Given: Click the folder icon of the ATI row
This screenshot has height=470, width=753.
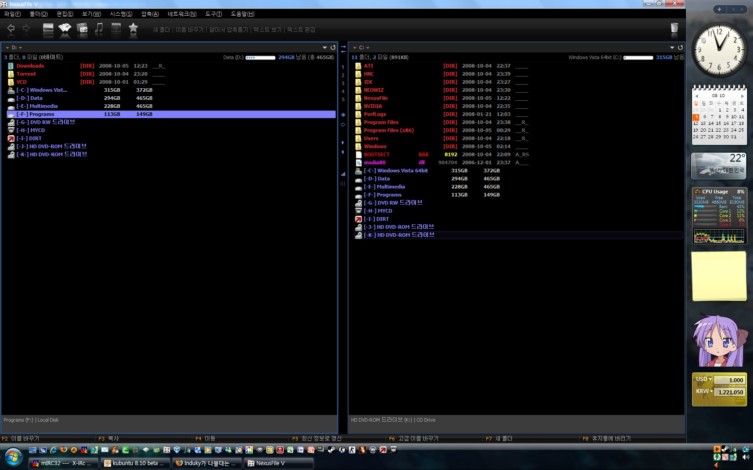Looking at the screenshot, I should point(358,66).
